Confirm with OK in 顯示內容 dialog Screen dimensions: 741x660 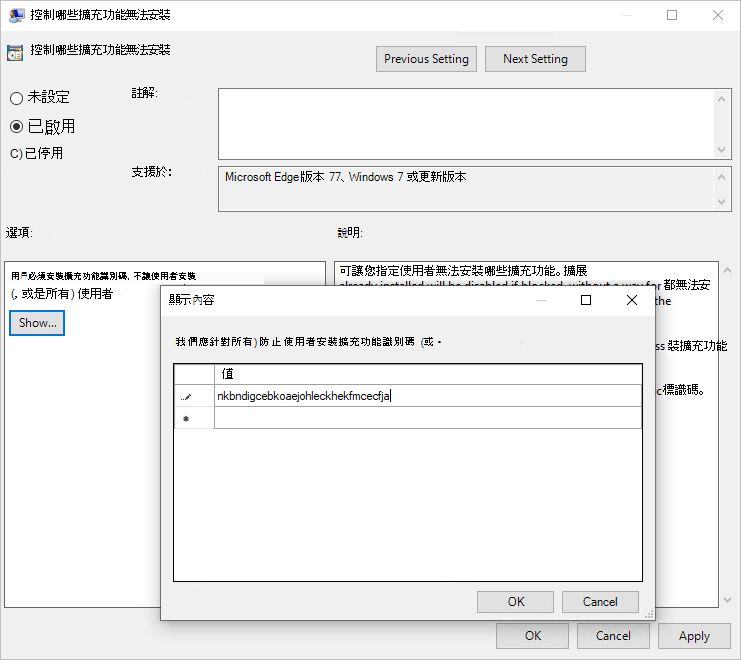[x=515, y=602]
